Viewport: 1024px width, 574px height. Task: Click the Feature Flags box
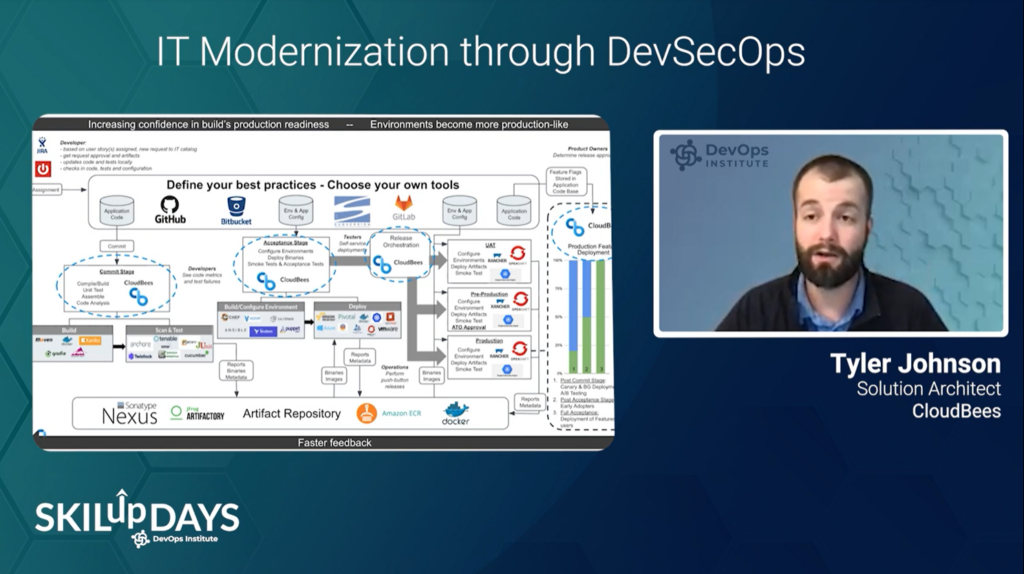click(566, 182)
